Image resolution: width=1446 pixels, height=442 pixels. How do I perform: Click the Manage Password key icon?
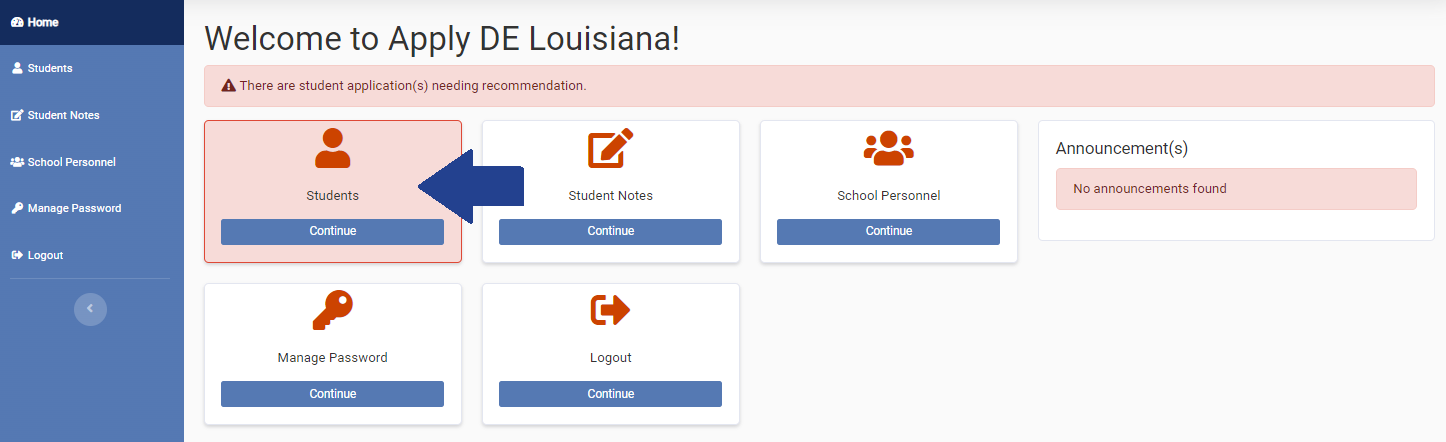pyautogui.click(x=332, y=311)
